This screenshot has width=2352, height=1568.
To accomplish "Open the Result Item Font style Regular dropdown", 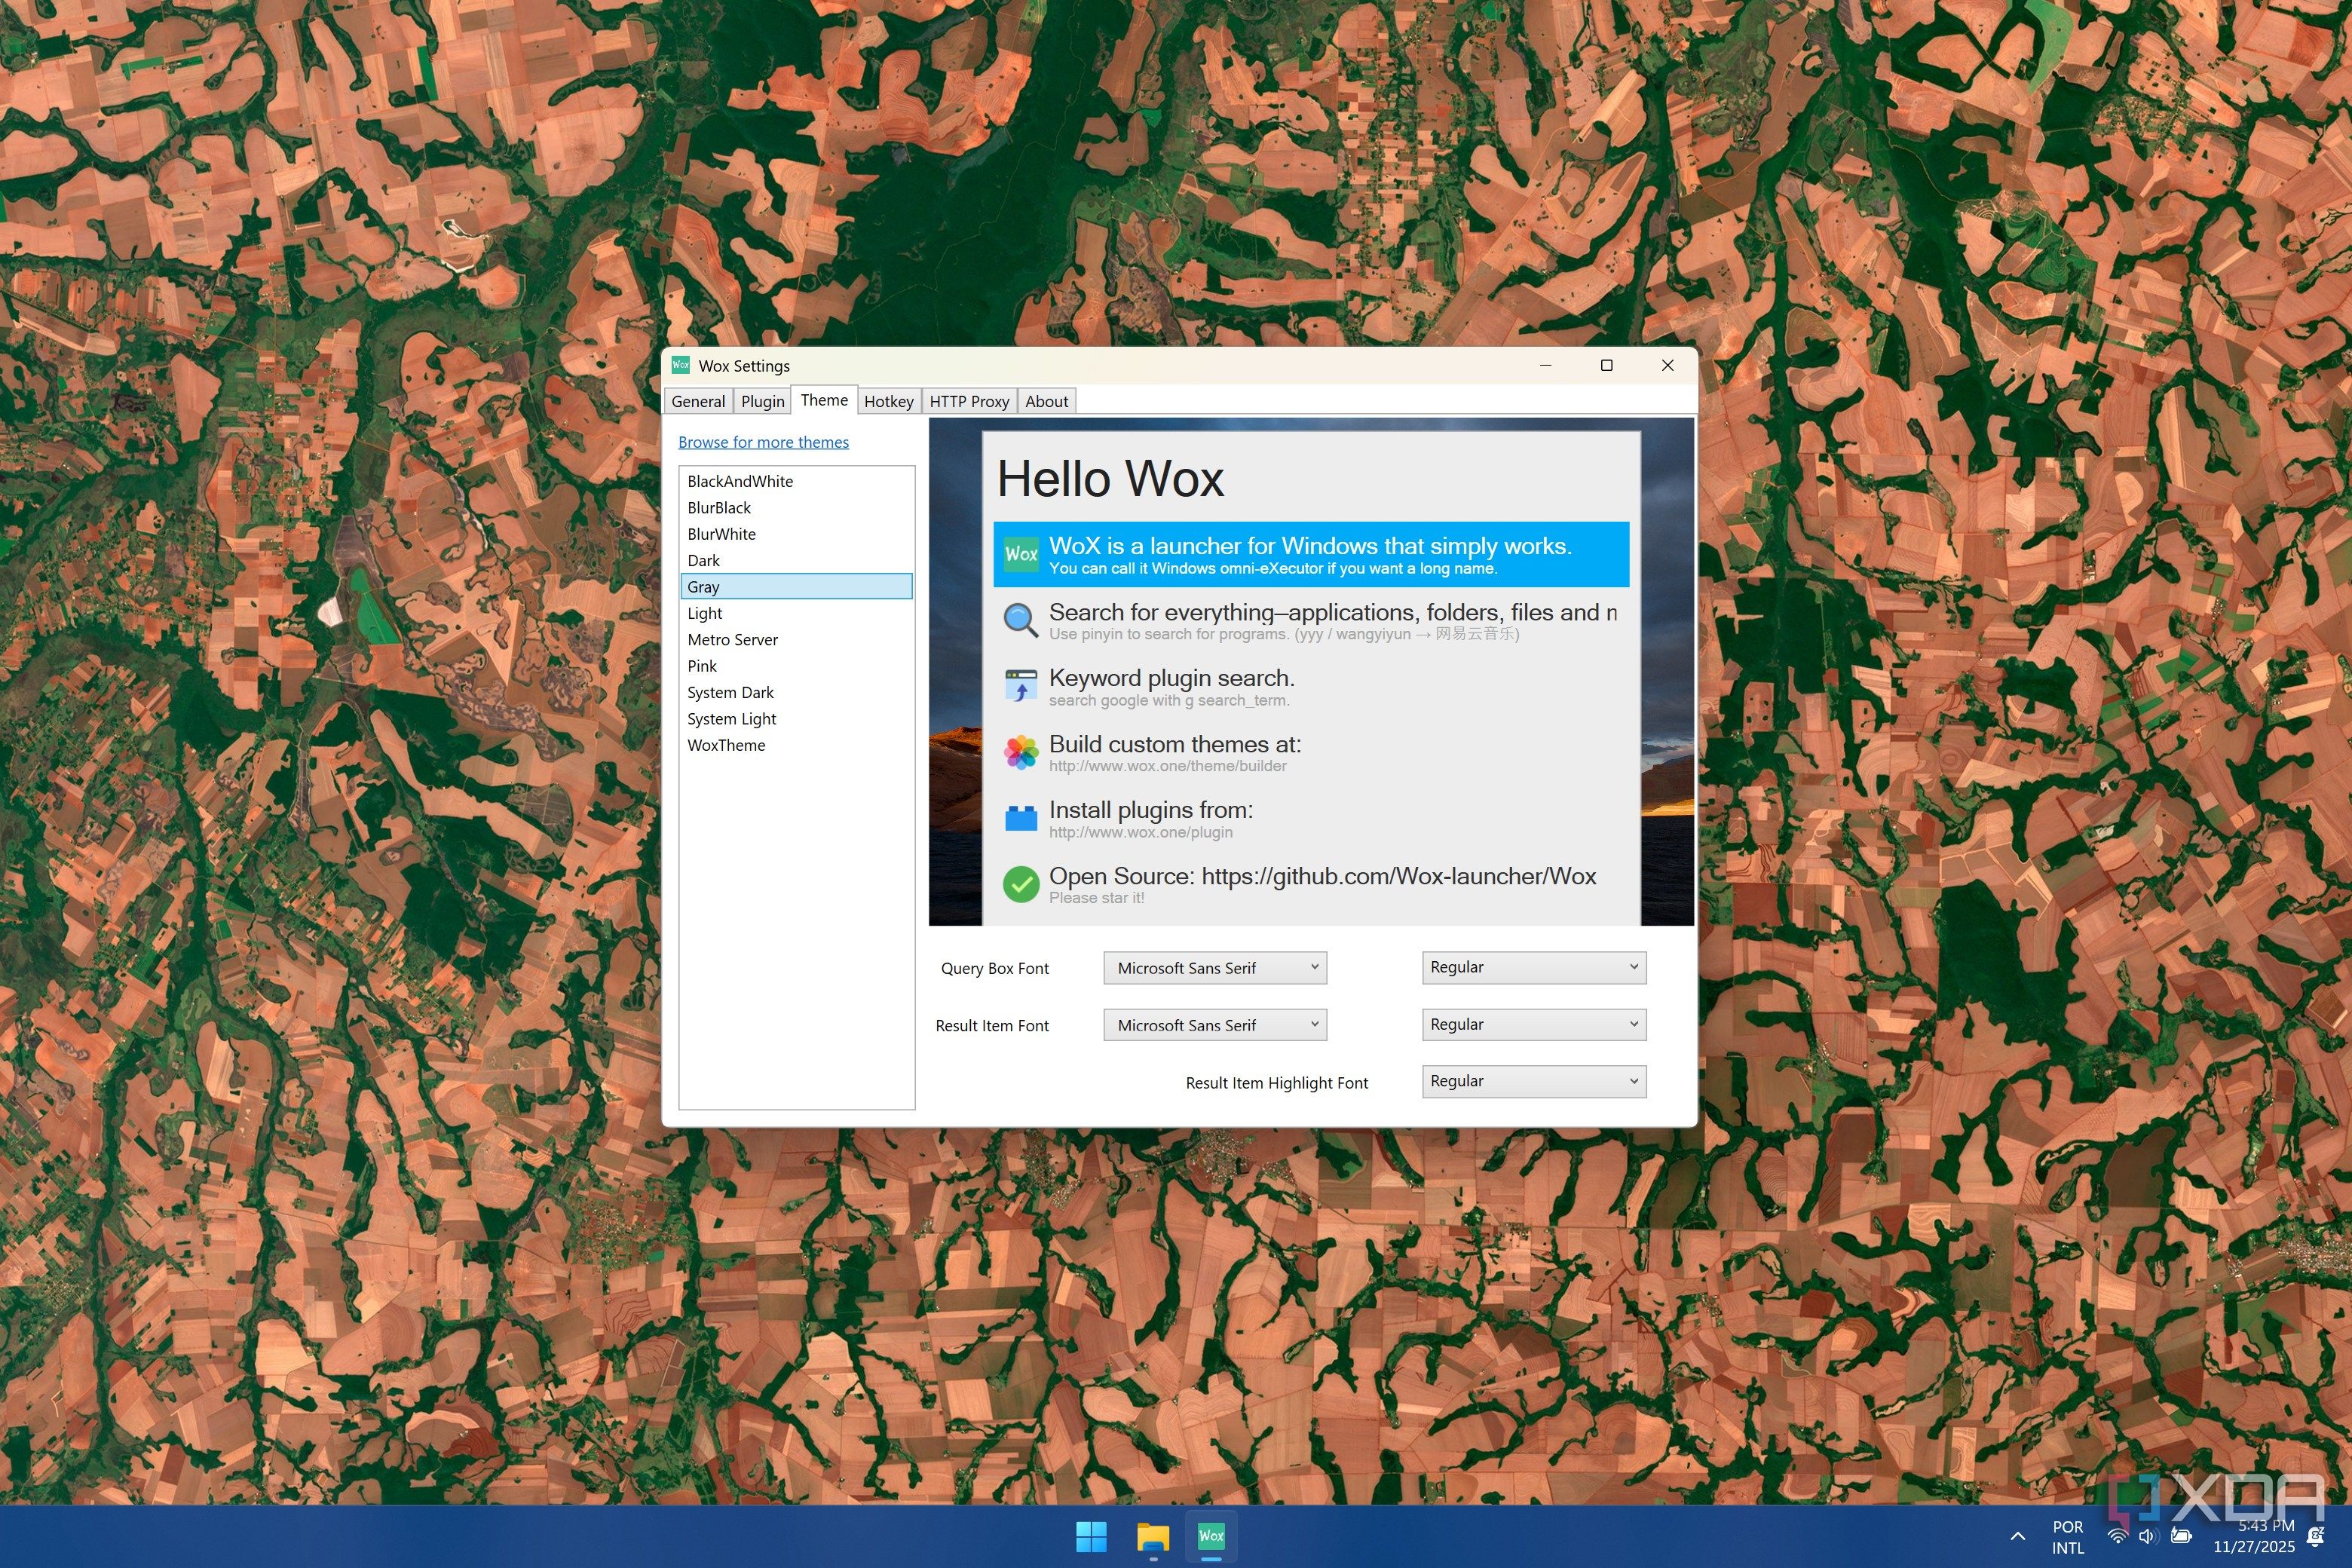I will 1534,1024.
